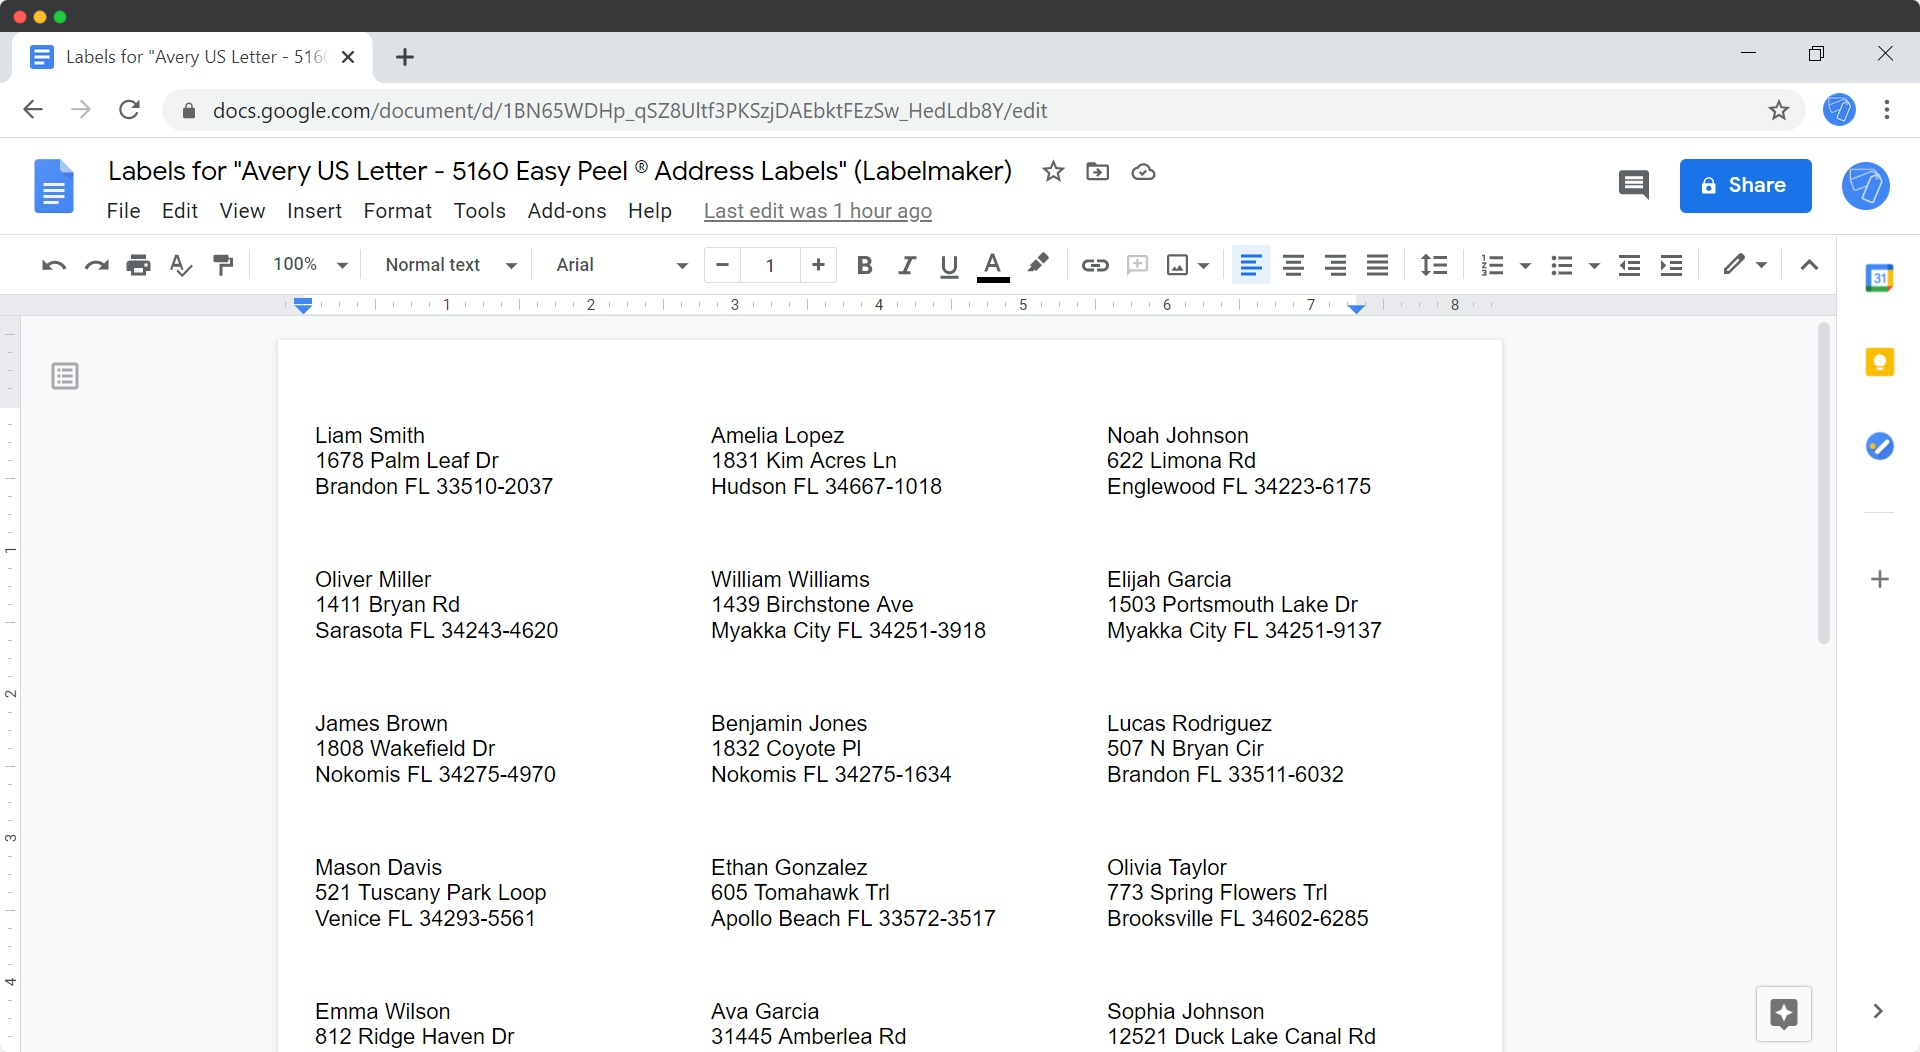
Task: Enable left alignment
Action: (x=1251, y=265)
